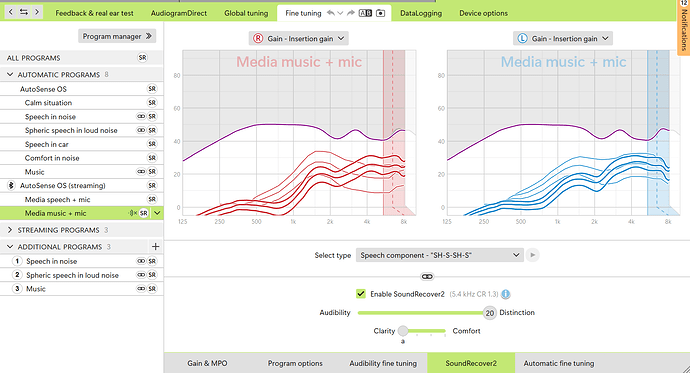Switch to Global tuning tab
The height and width of the screenshot is (373, 690).
(246, 13)
